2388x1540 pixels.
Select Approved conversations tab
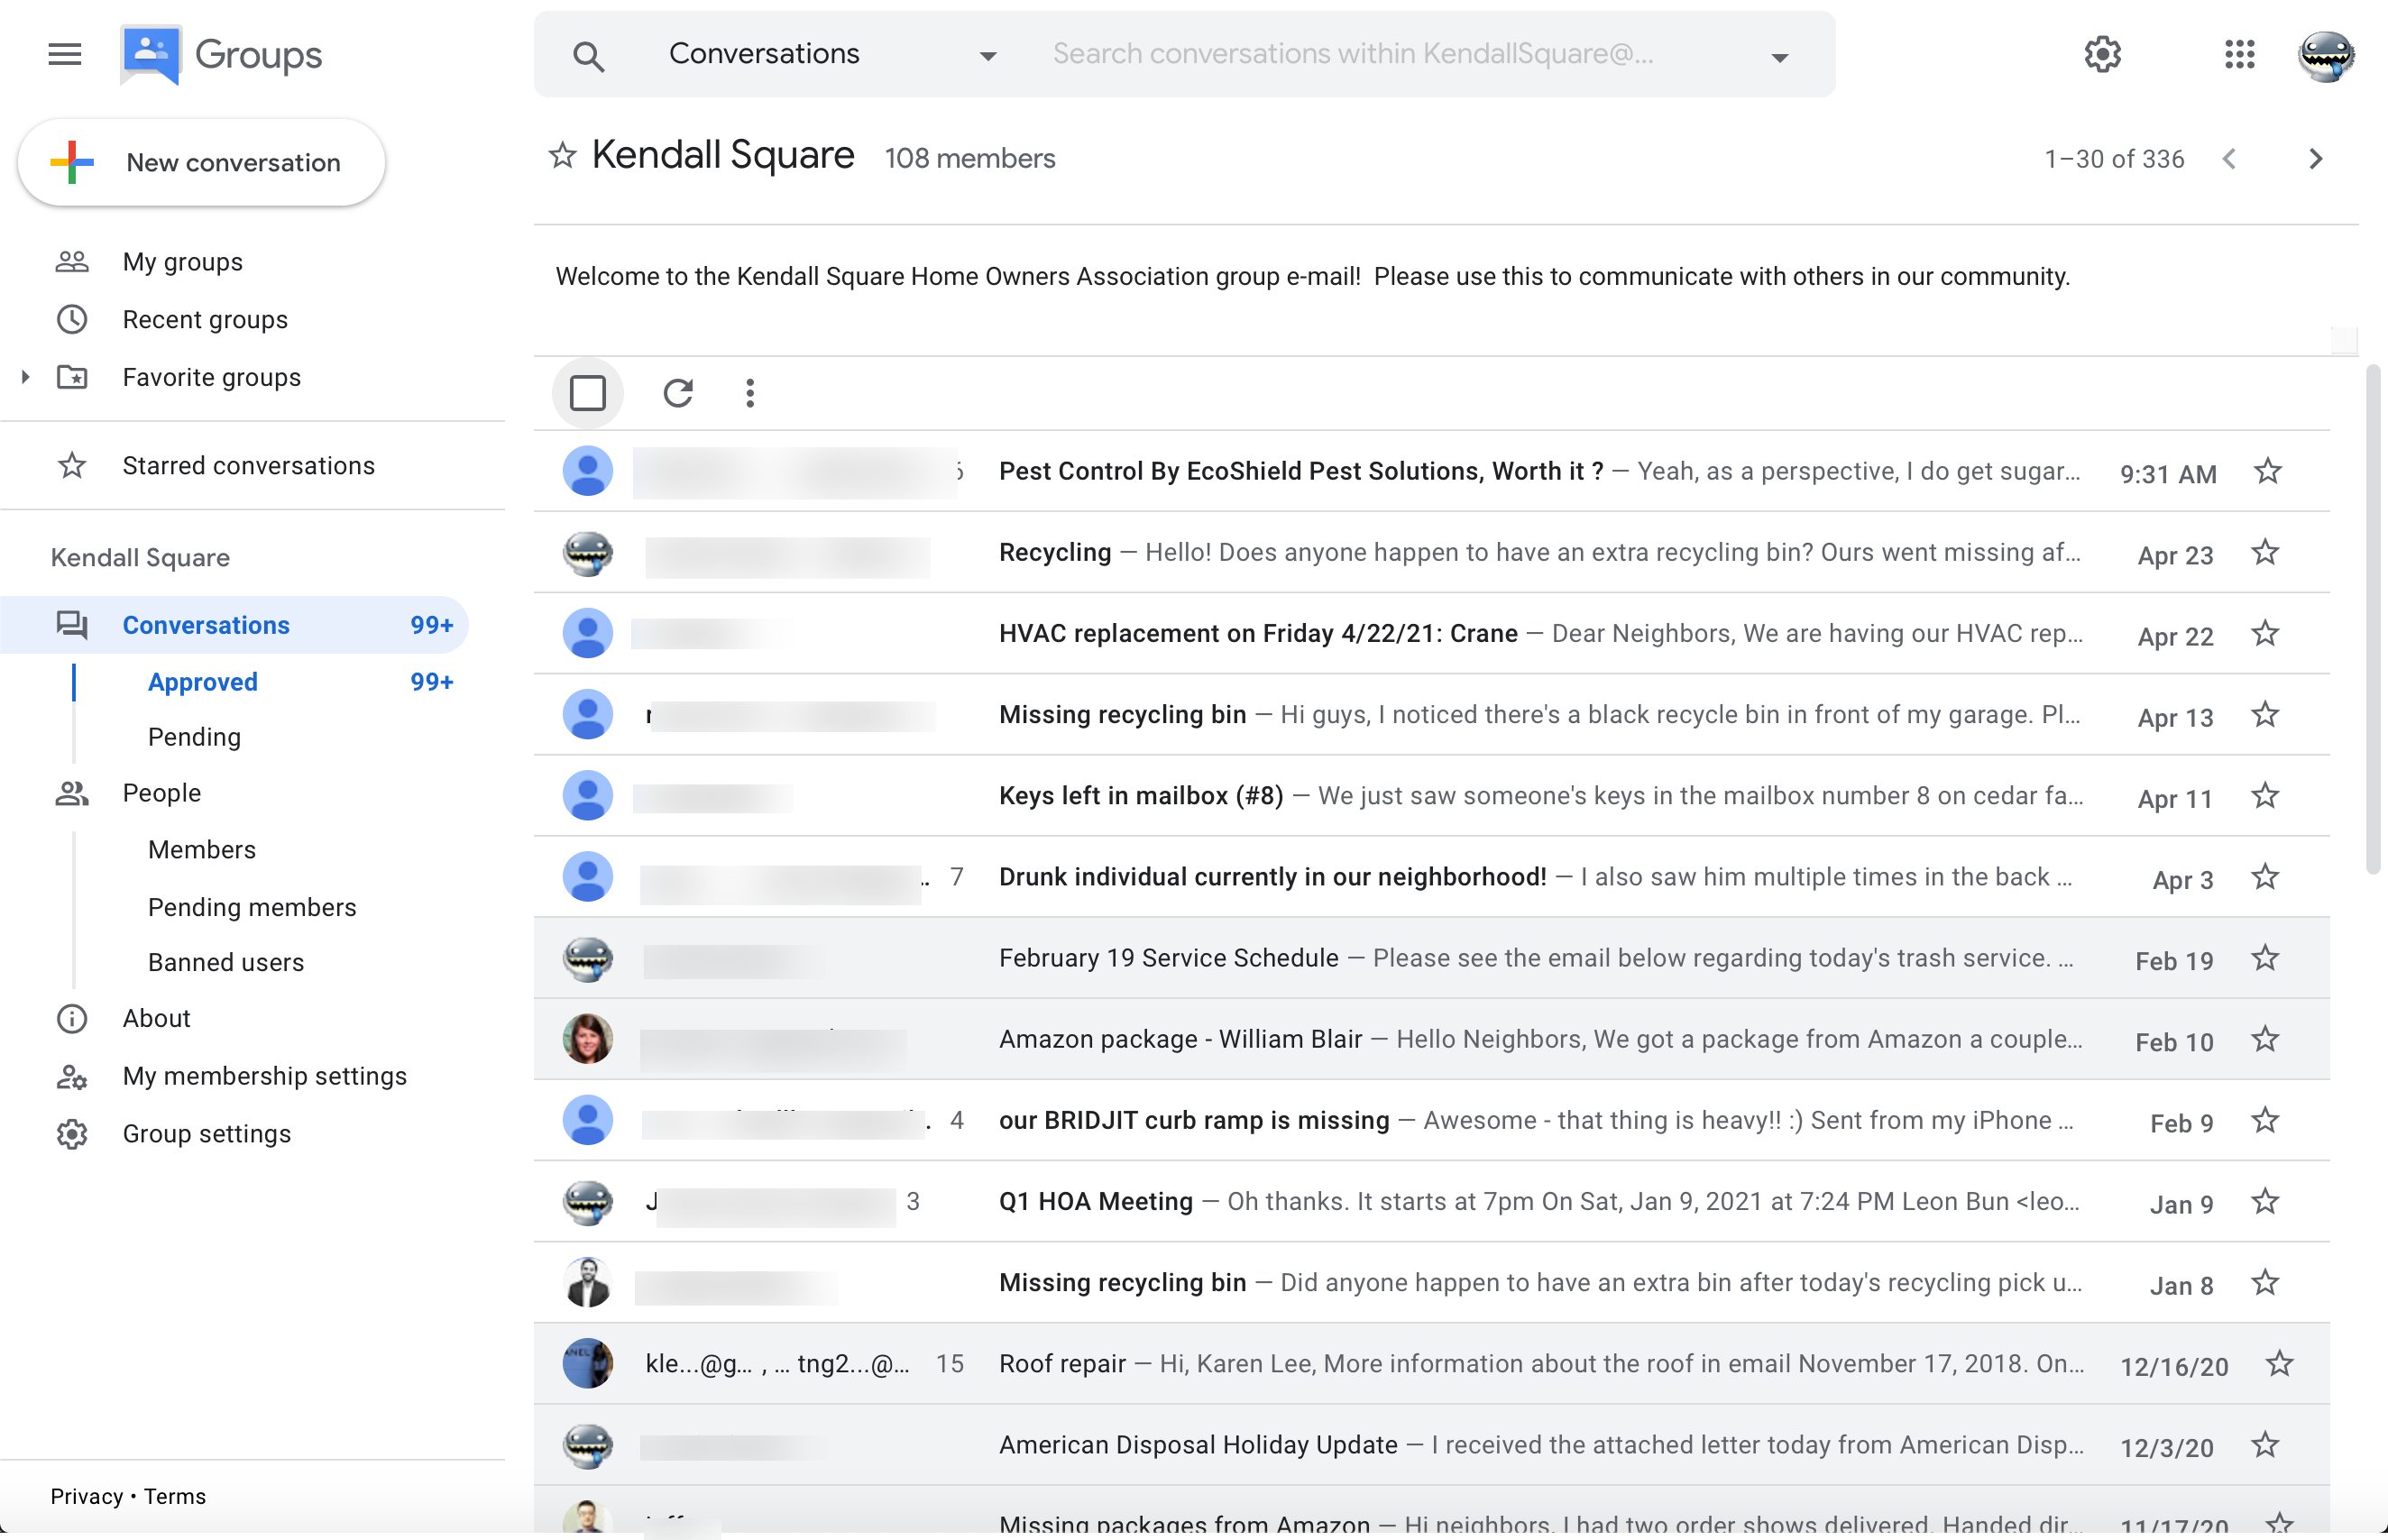(x=202, y=681)
